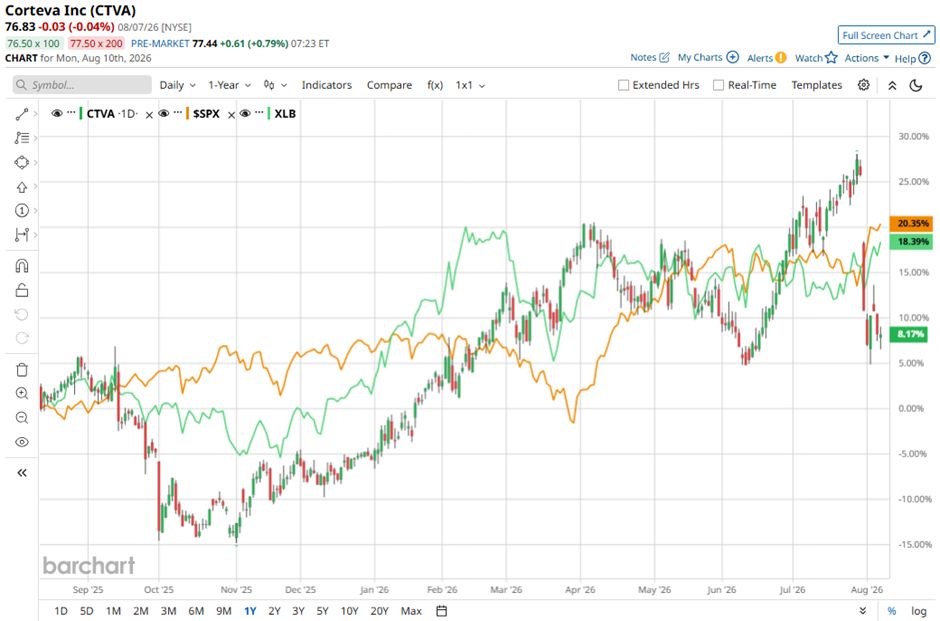Image resolution: width=940 pixels, height=621 pixels.
Task: Open the XLB series options ellipsis
Action: tap(259, 113)
